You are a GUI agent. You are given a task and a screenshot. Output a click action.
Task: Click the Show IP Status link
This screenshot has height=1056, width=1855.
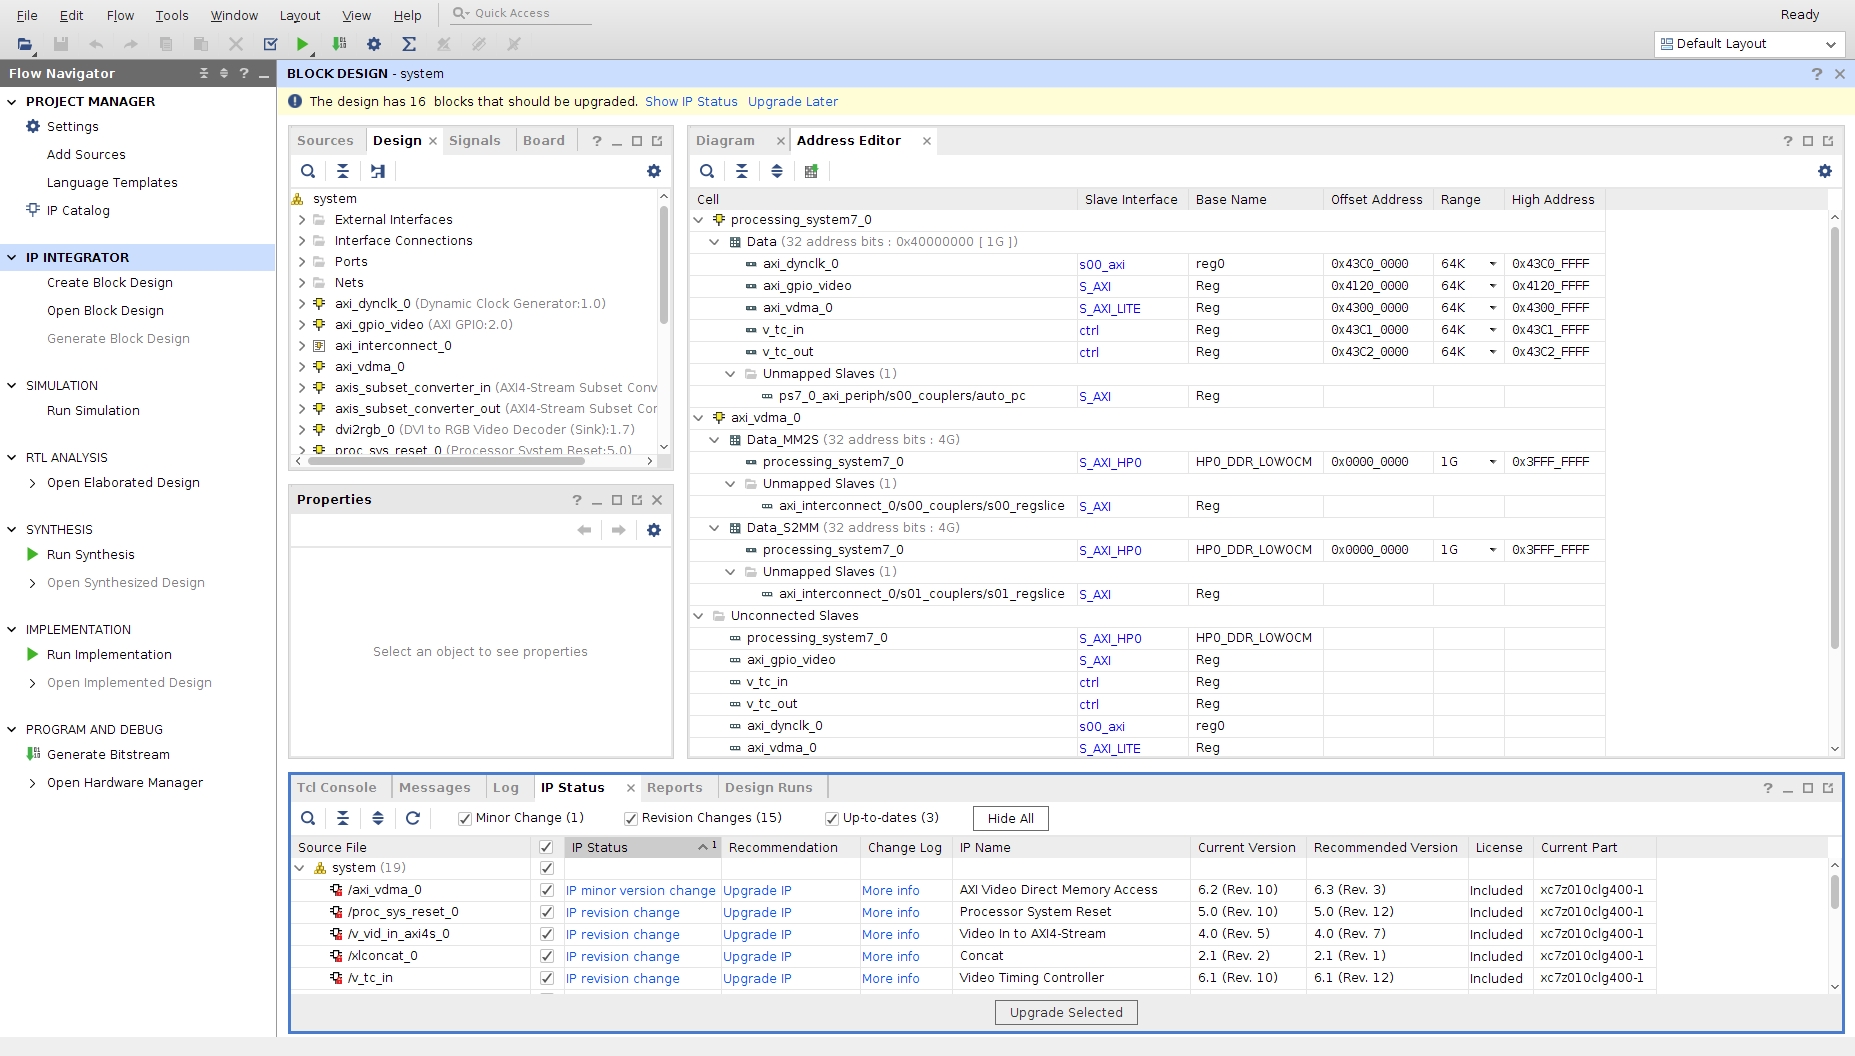coord(691,102)
